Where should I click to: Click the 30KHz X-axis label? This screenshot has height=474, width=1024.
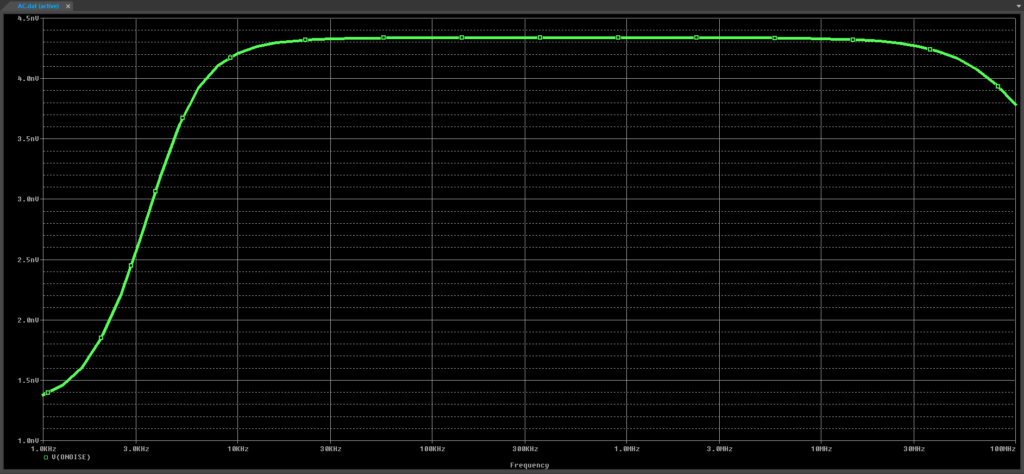[330, 449]
